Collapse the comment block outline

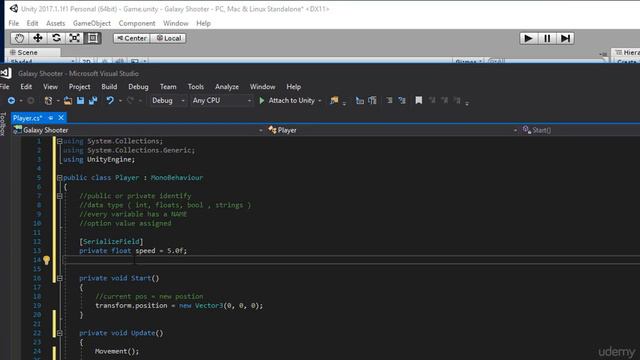click(x=60, y=196)
